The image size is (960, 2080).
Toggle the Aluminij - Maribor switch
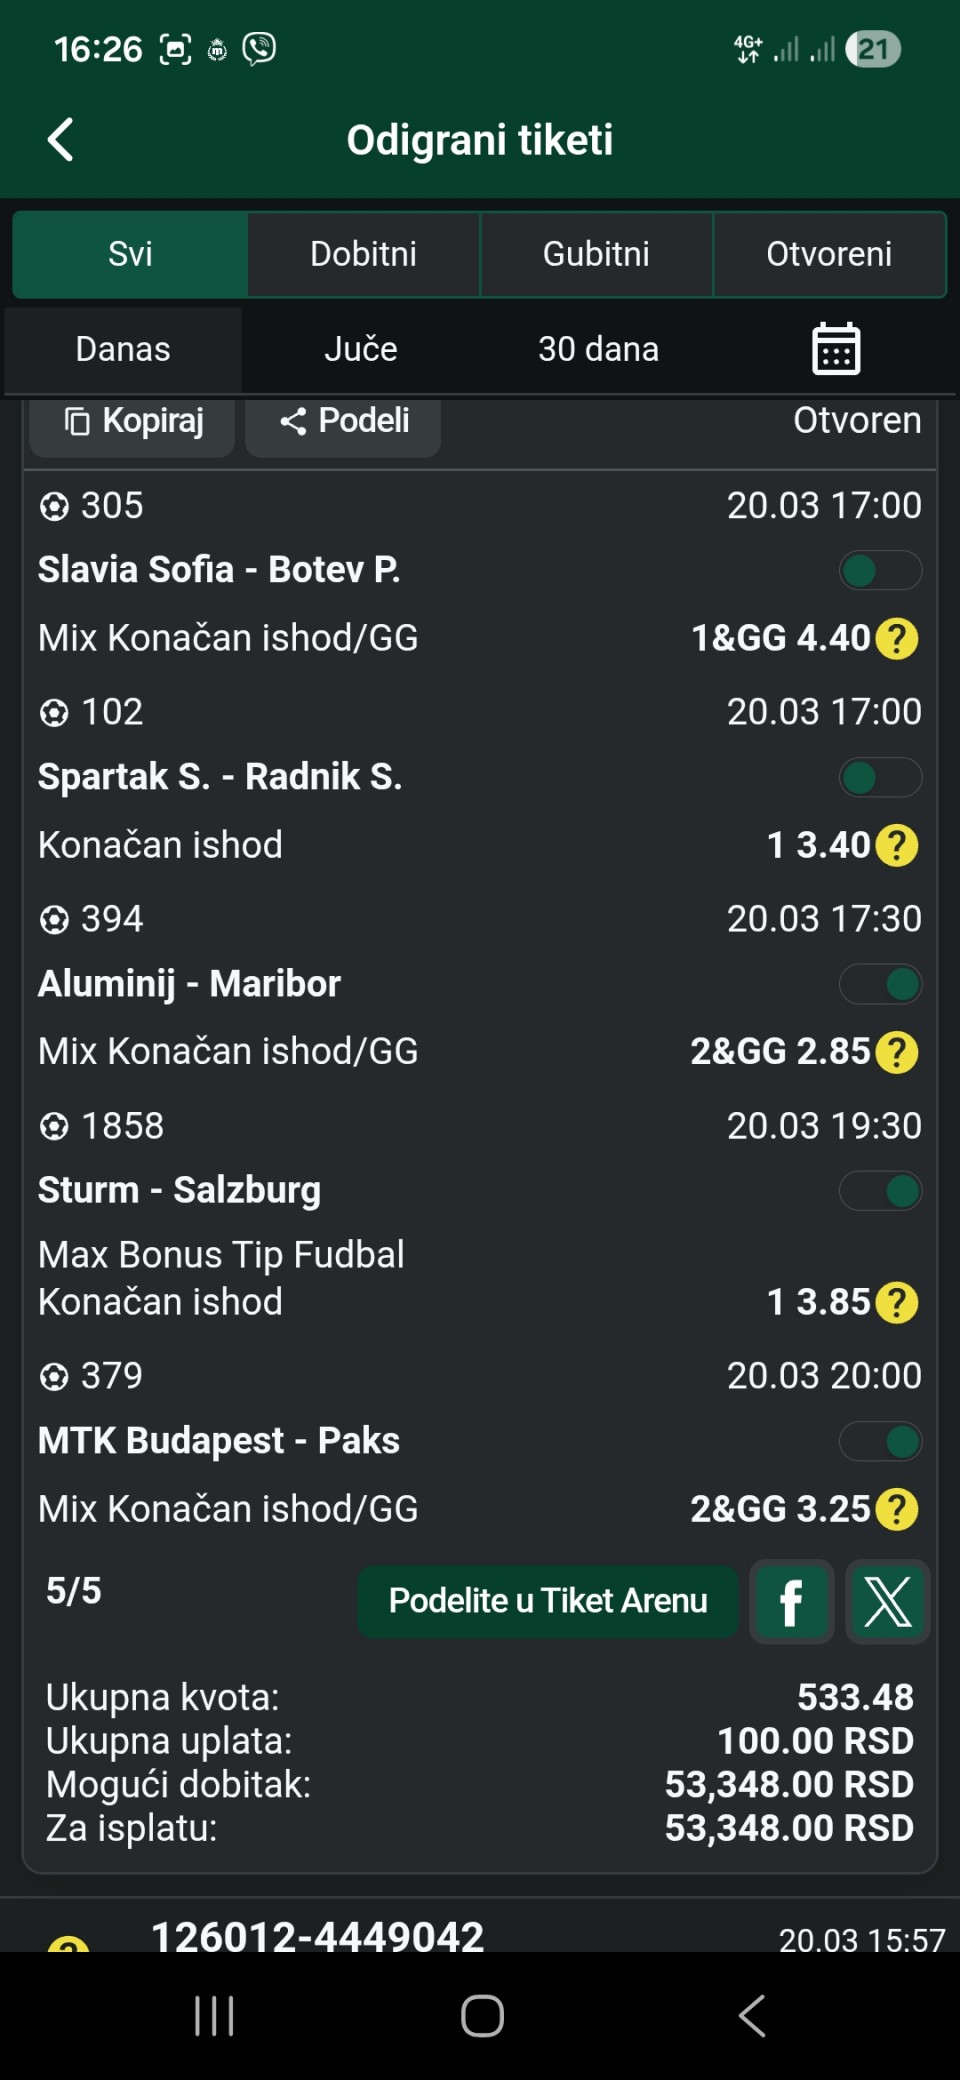click(880, 984)
